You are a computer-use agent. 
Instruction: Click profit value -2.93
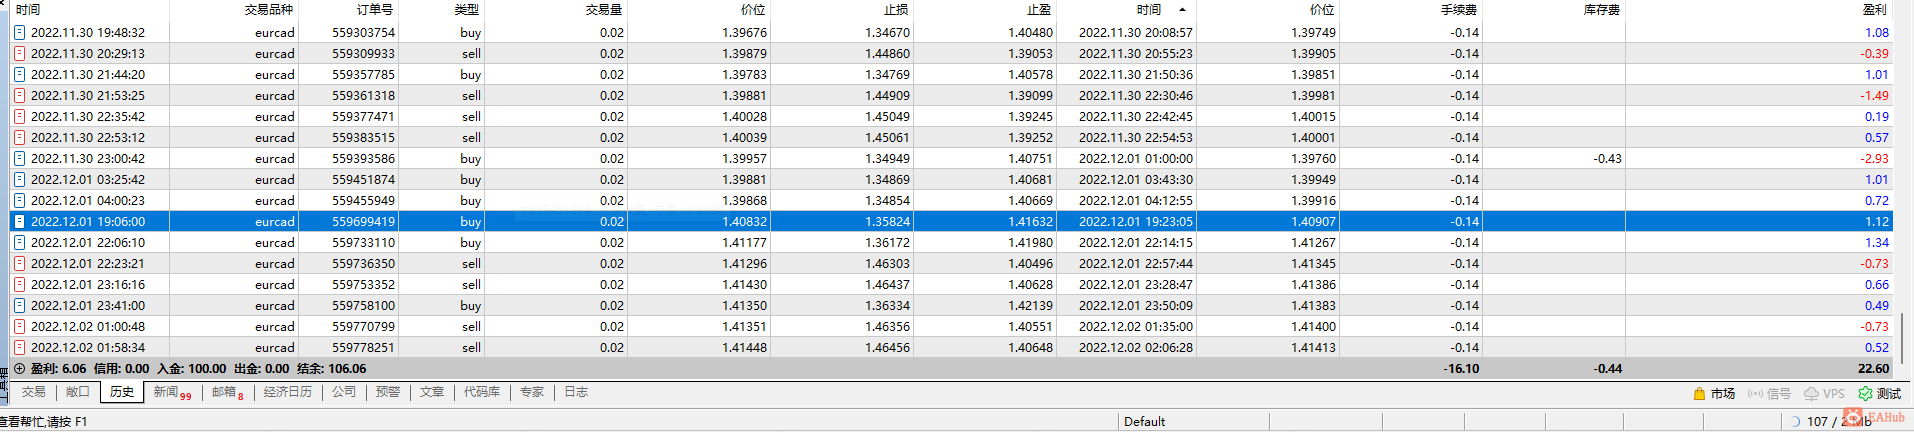[x=1874, y=158]
